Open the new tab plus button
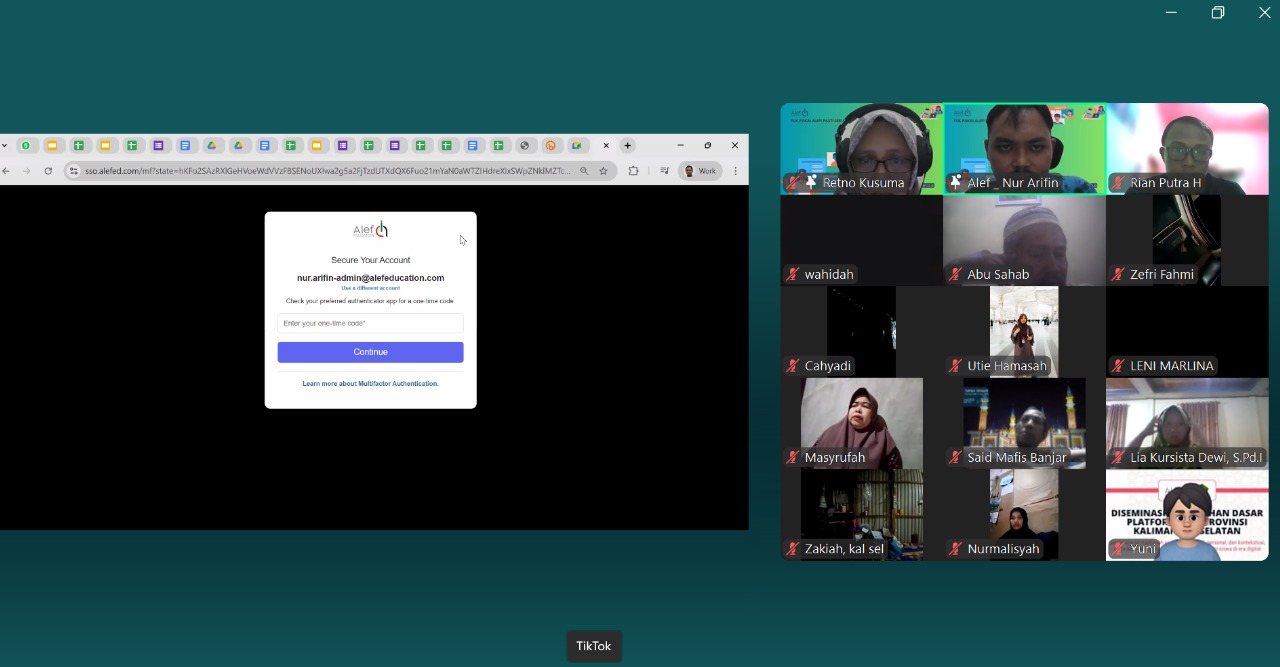Viewport: 1280px width, 667px height. (628, 146)
